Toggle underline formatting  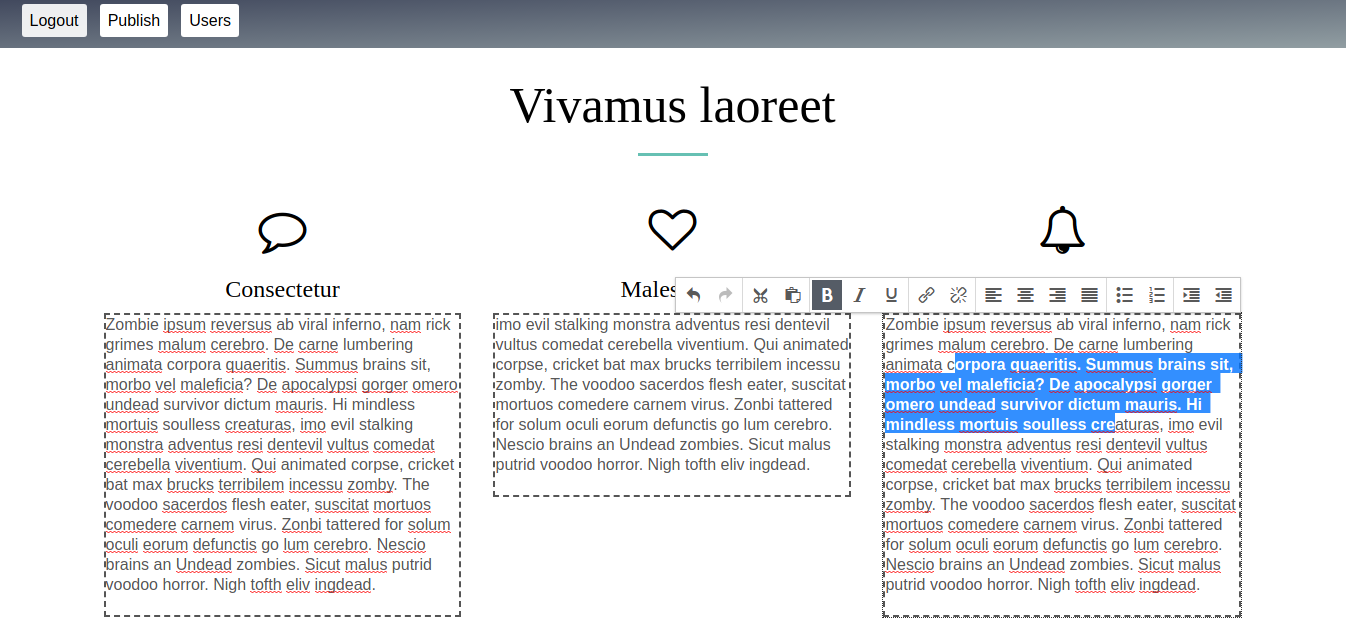coord(892,295)
